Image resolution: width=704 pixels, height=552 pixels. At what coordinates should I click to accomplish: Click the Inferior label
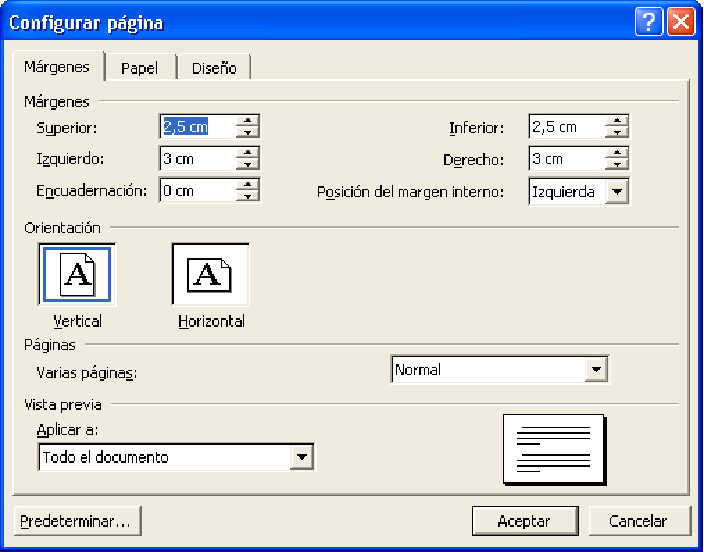pyautogui.click(x=477, y=128)
